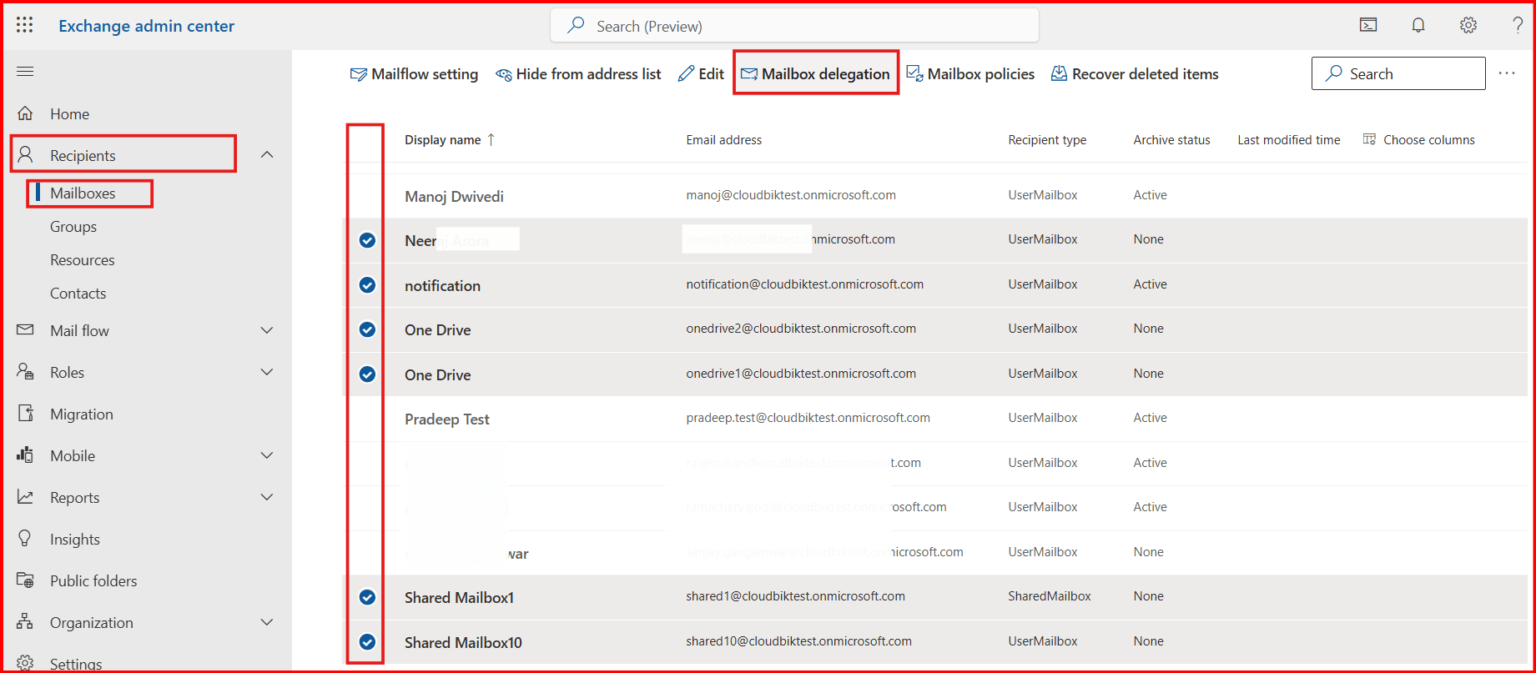This screenshot has height=673, width=1536.
Task: Open the Mailbox delegation tool
Action: coord(815,72)
